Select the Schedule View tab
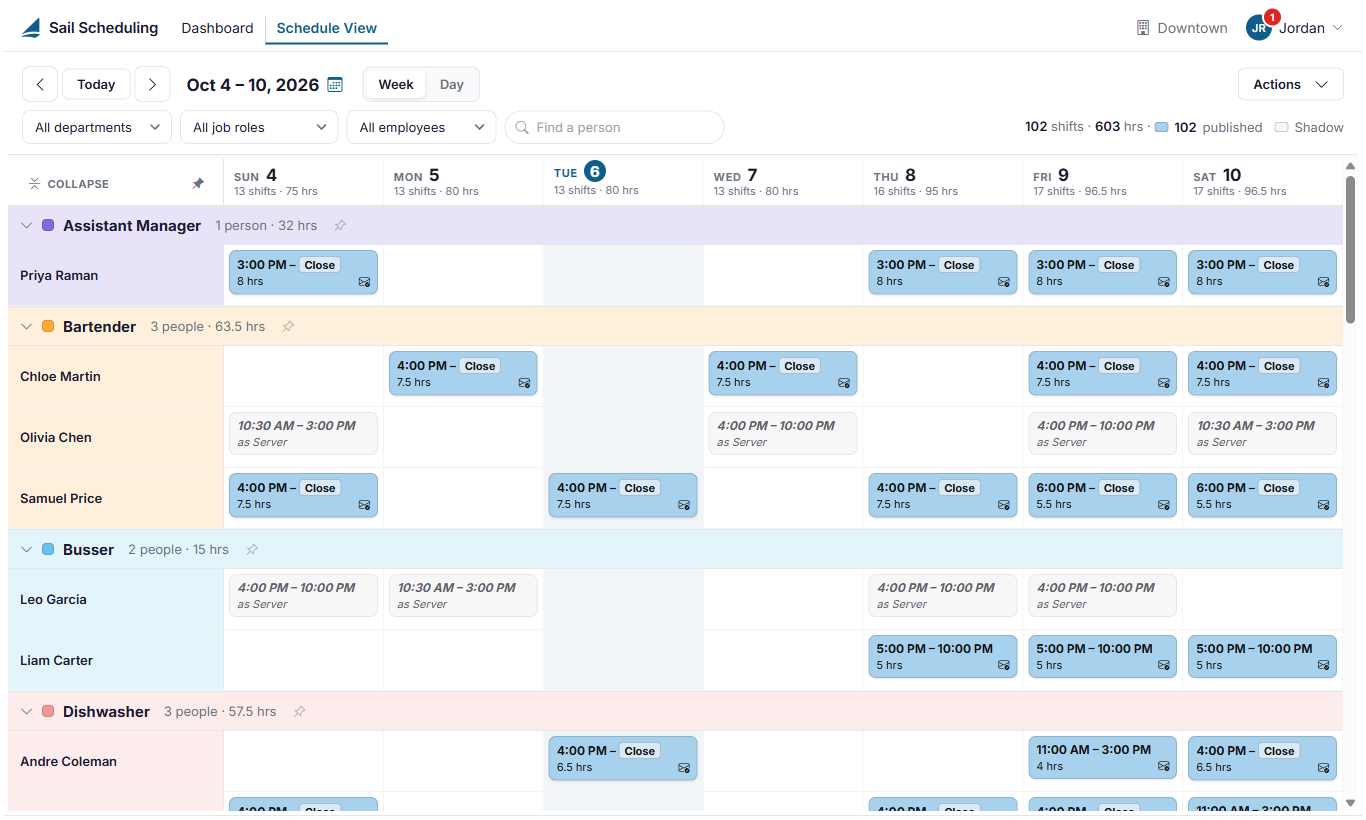This screenshot has width=1366, height=820. pos(327,28)
